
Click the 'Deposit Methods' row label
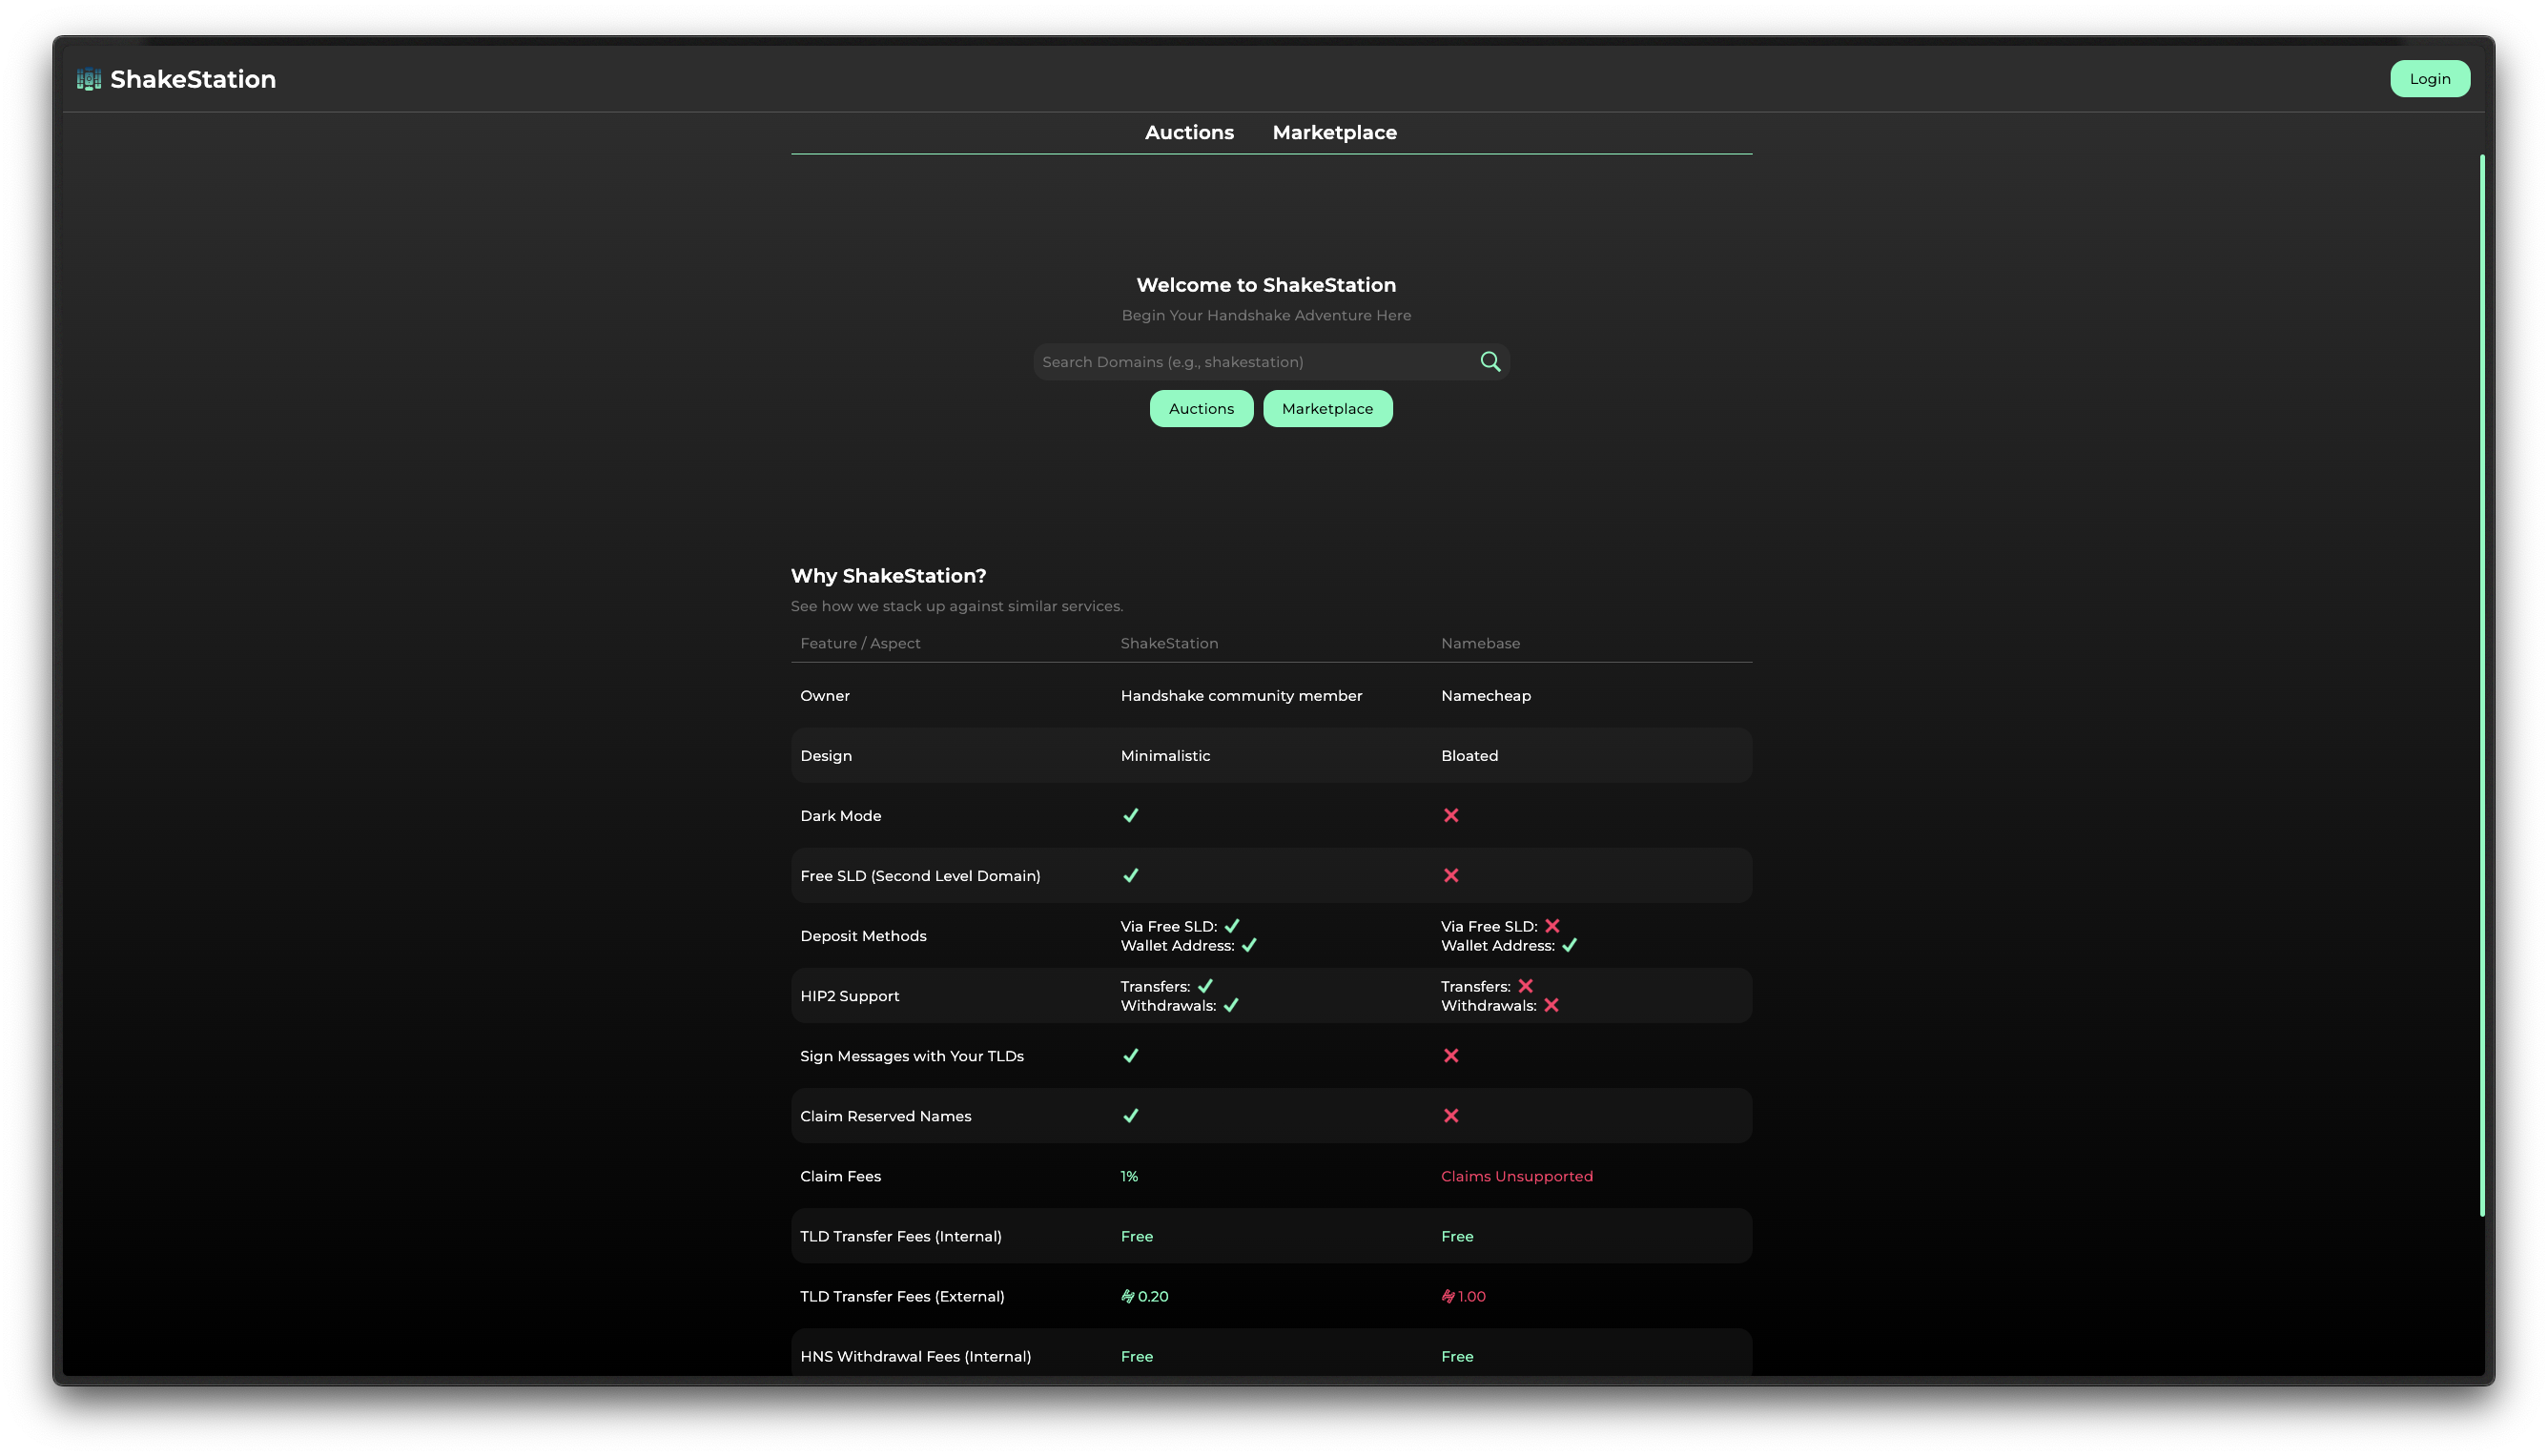pyautogui.click(x=863, y=936)
